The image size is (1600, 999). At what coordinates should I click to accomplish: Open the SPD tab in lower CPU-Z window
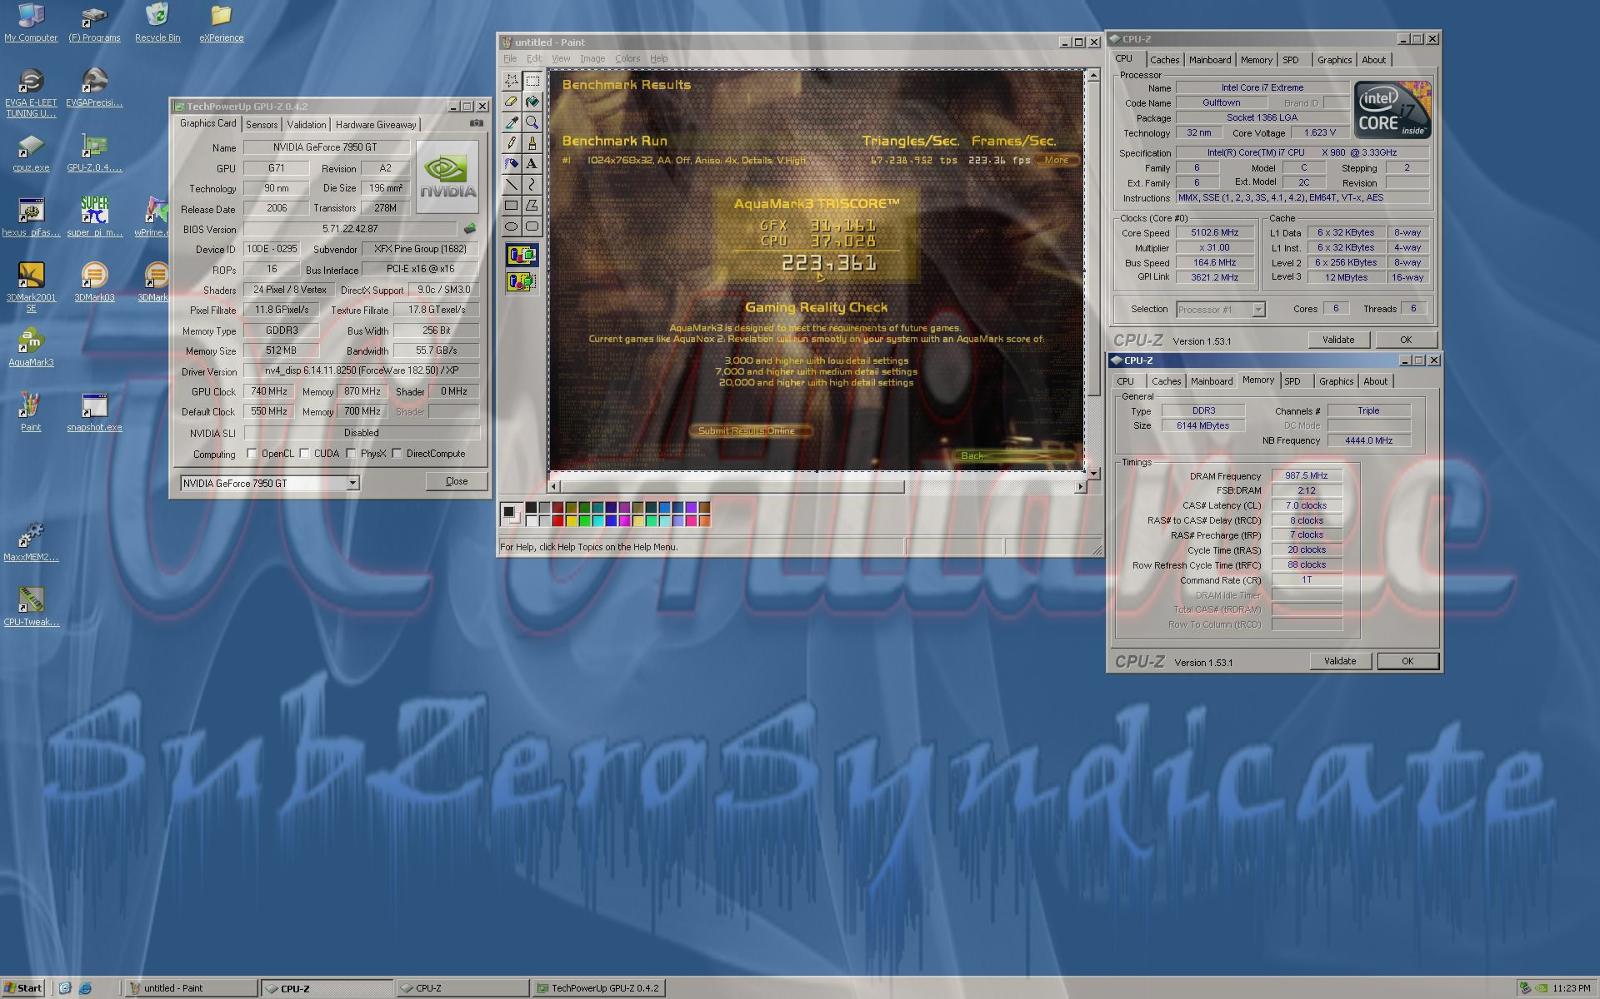pyautogui.click(x=1292, y=381)
